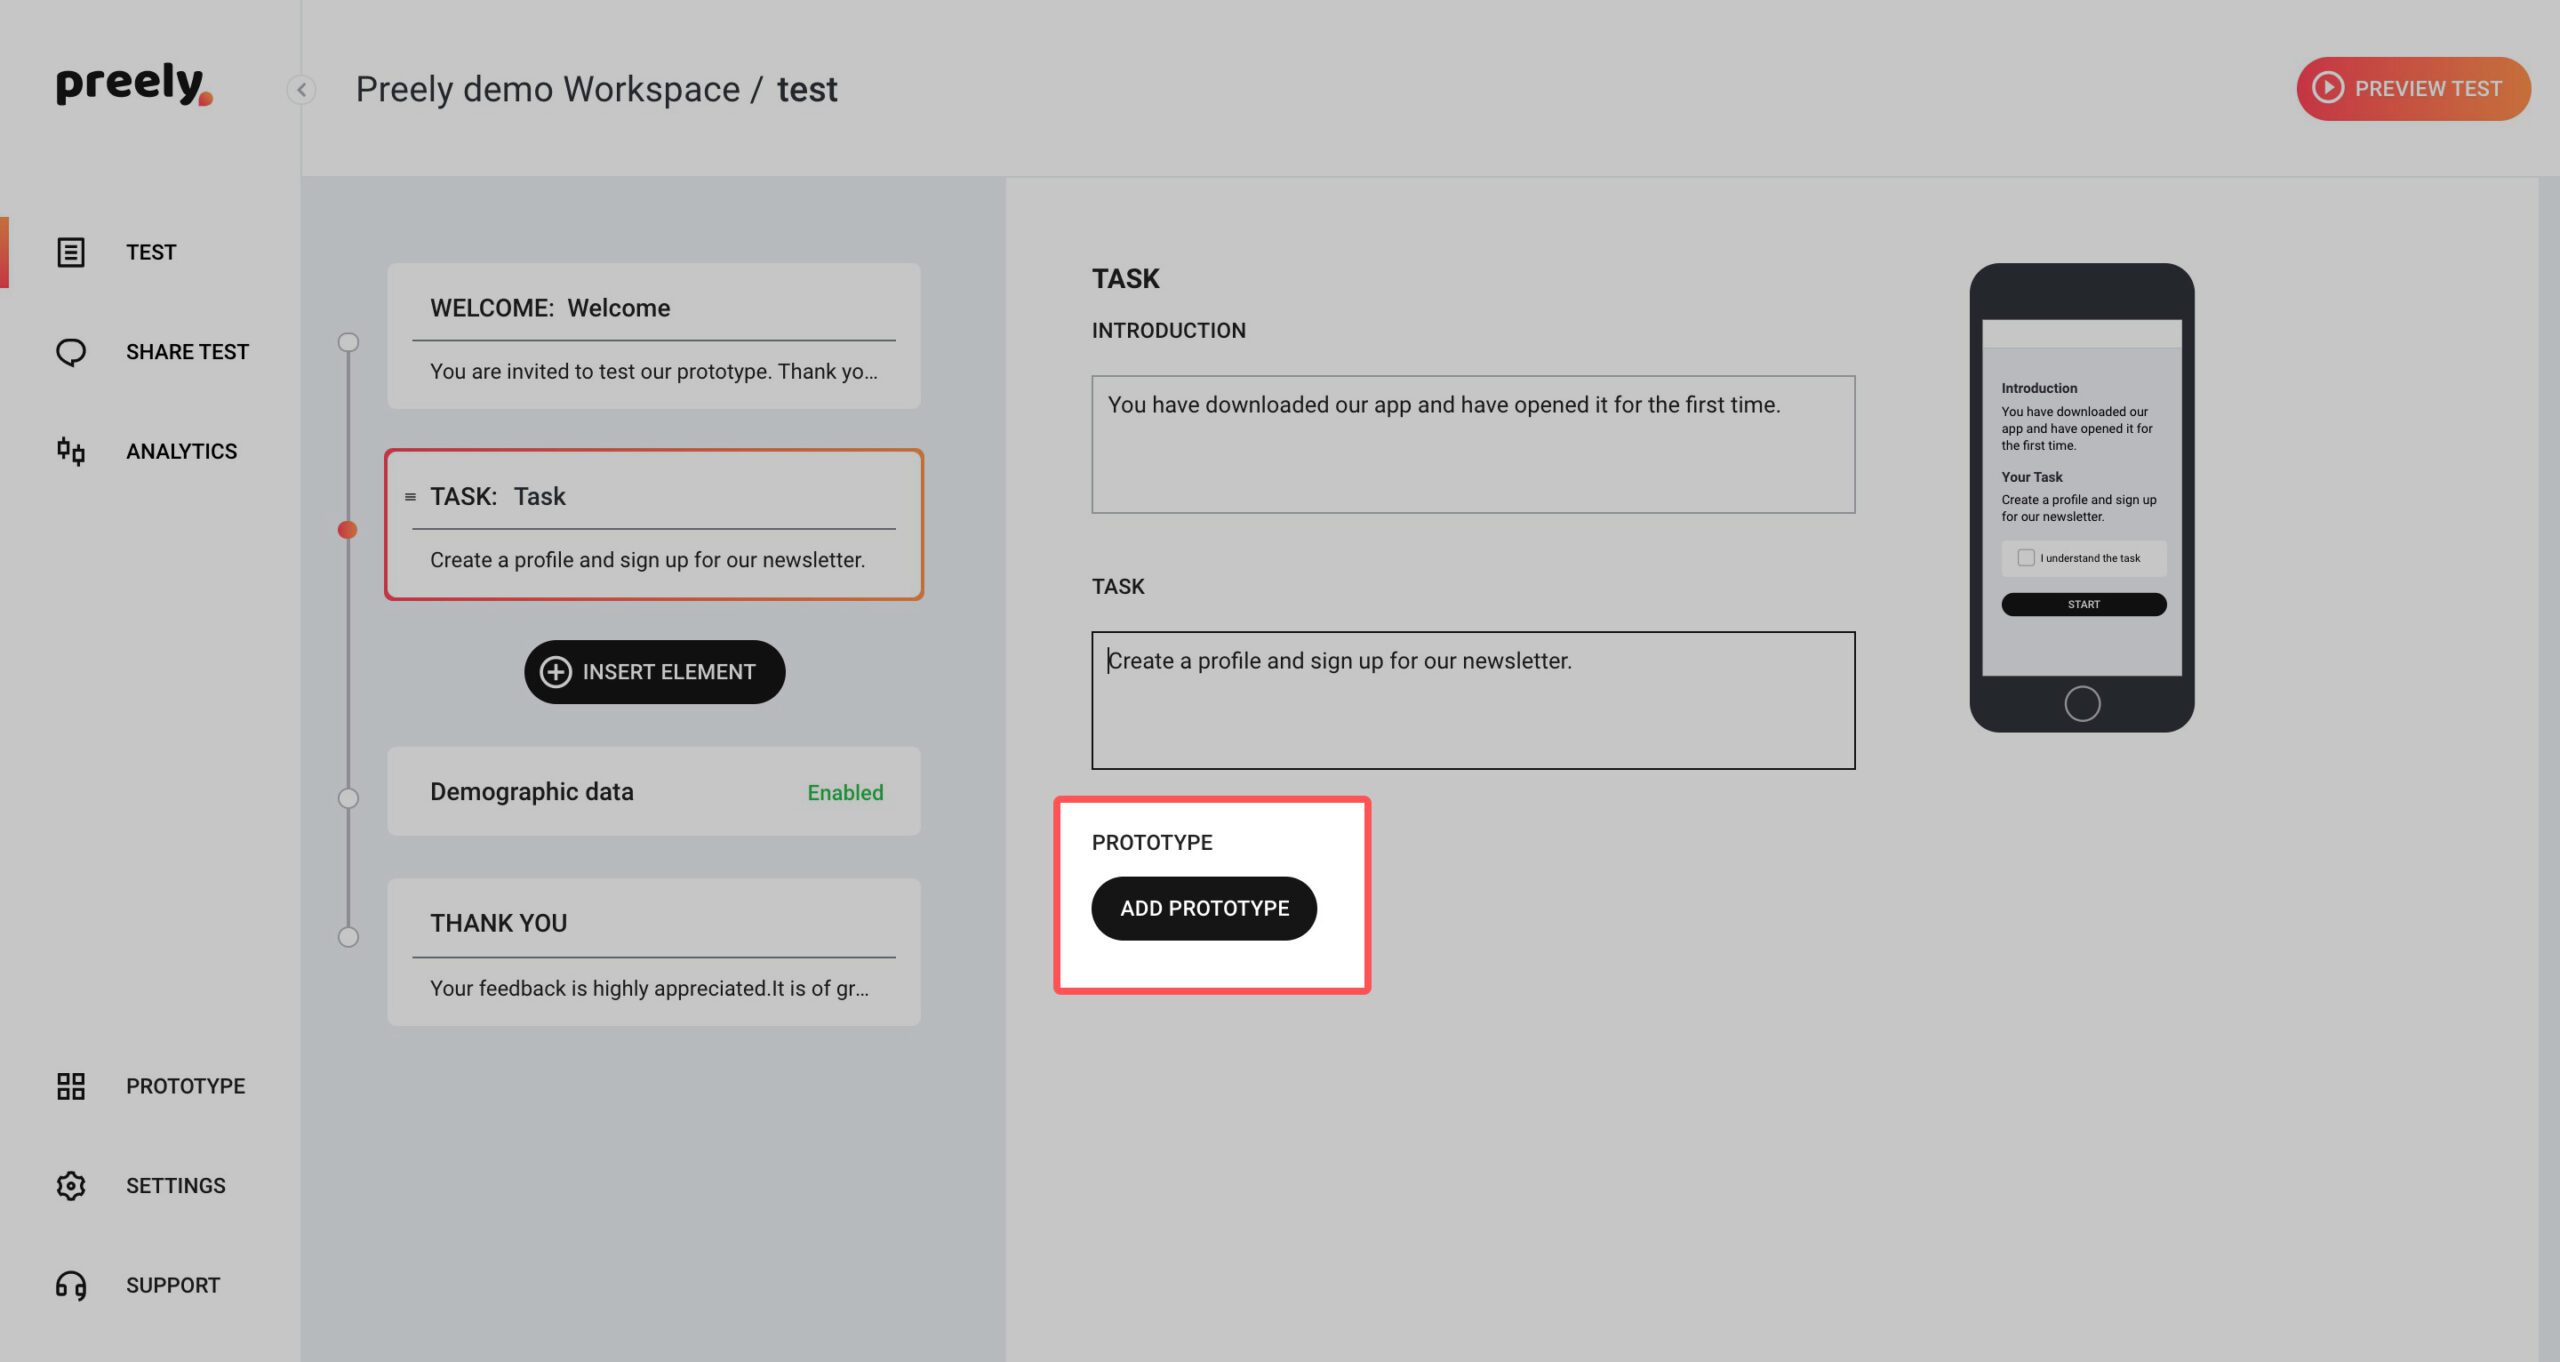Open the PROTOTYPE sidebar menu label
Screen dimensions: 2560x1362
coord(185,1086)
